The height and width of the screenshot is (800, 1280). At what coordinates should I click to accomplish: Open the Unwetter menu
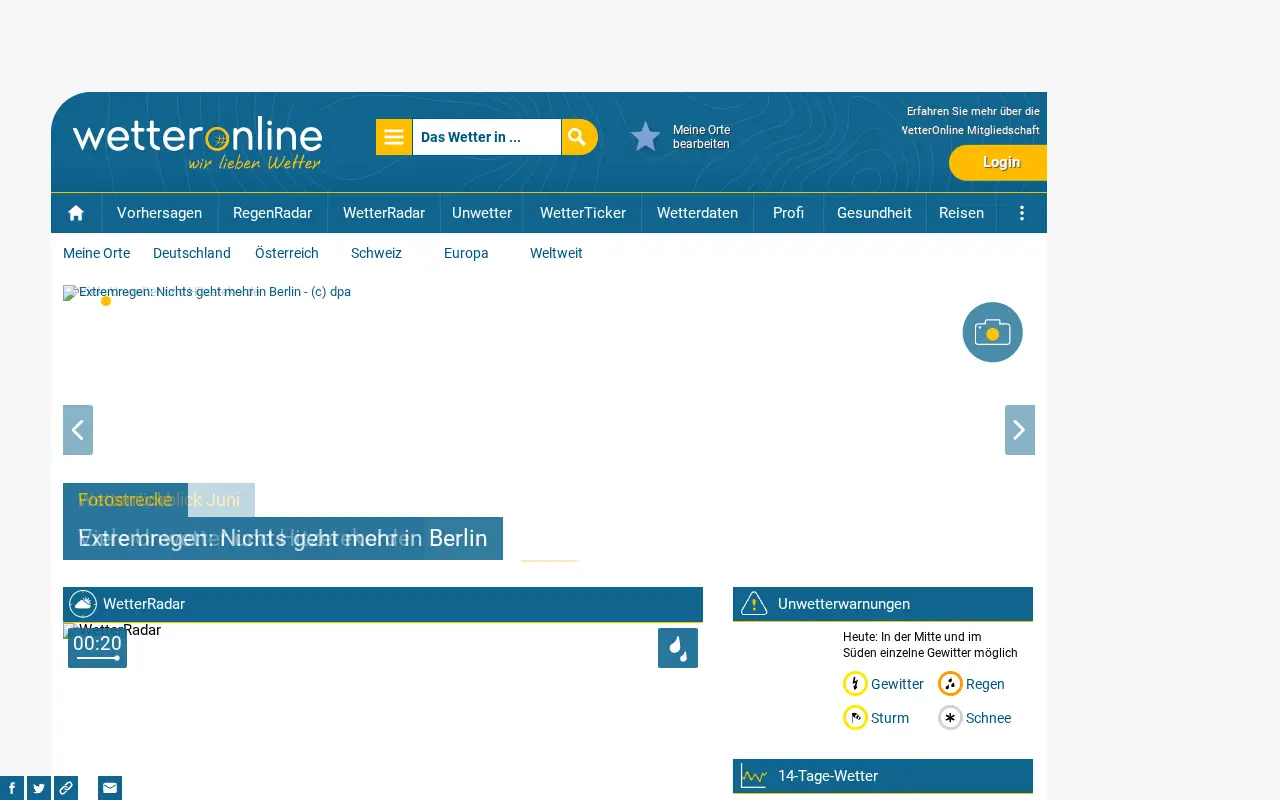point(482,213)
